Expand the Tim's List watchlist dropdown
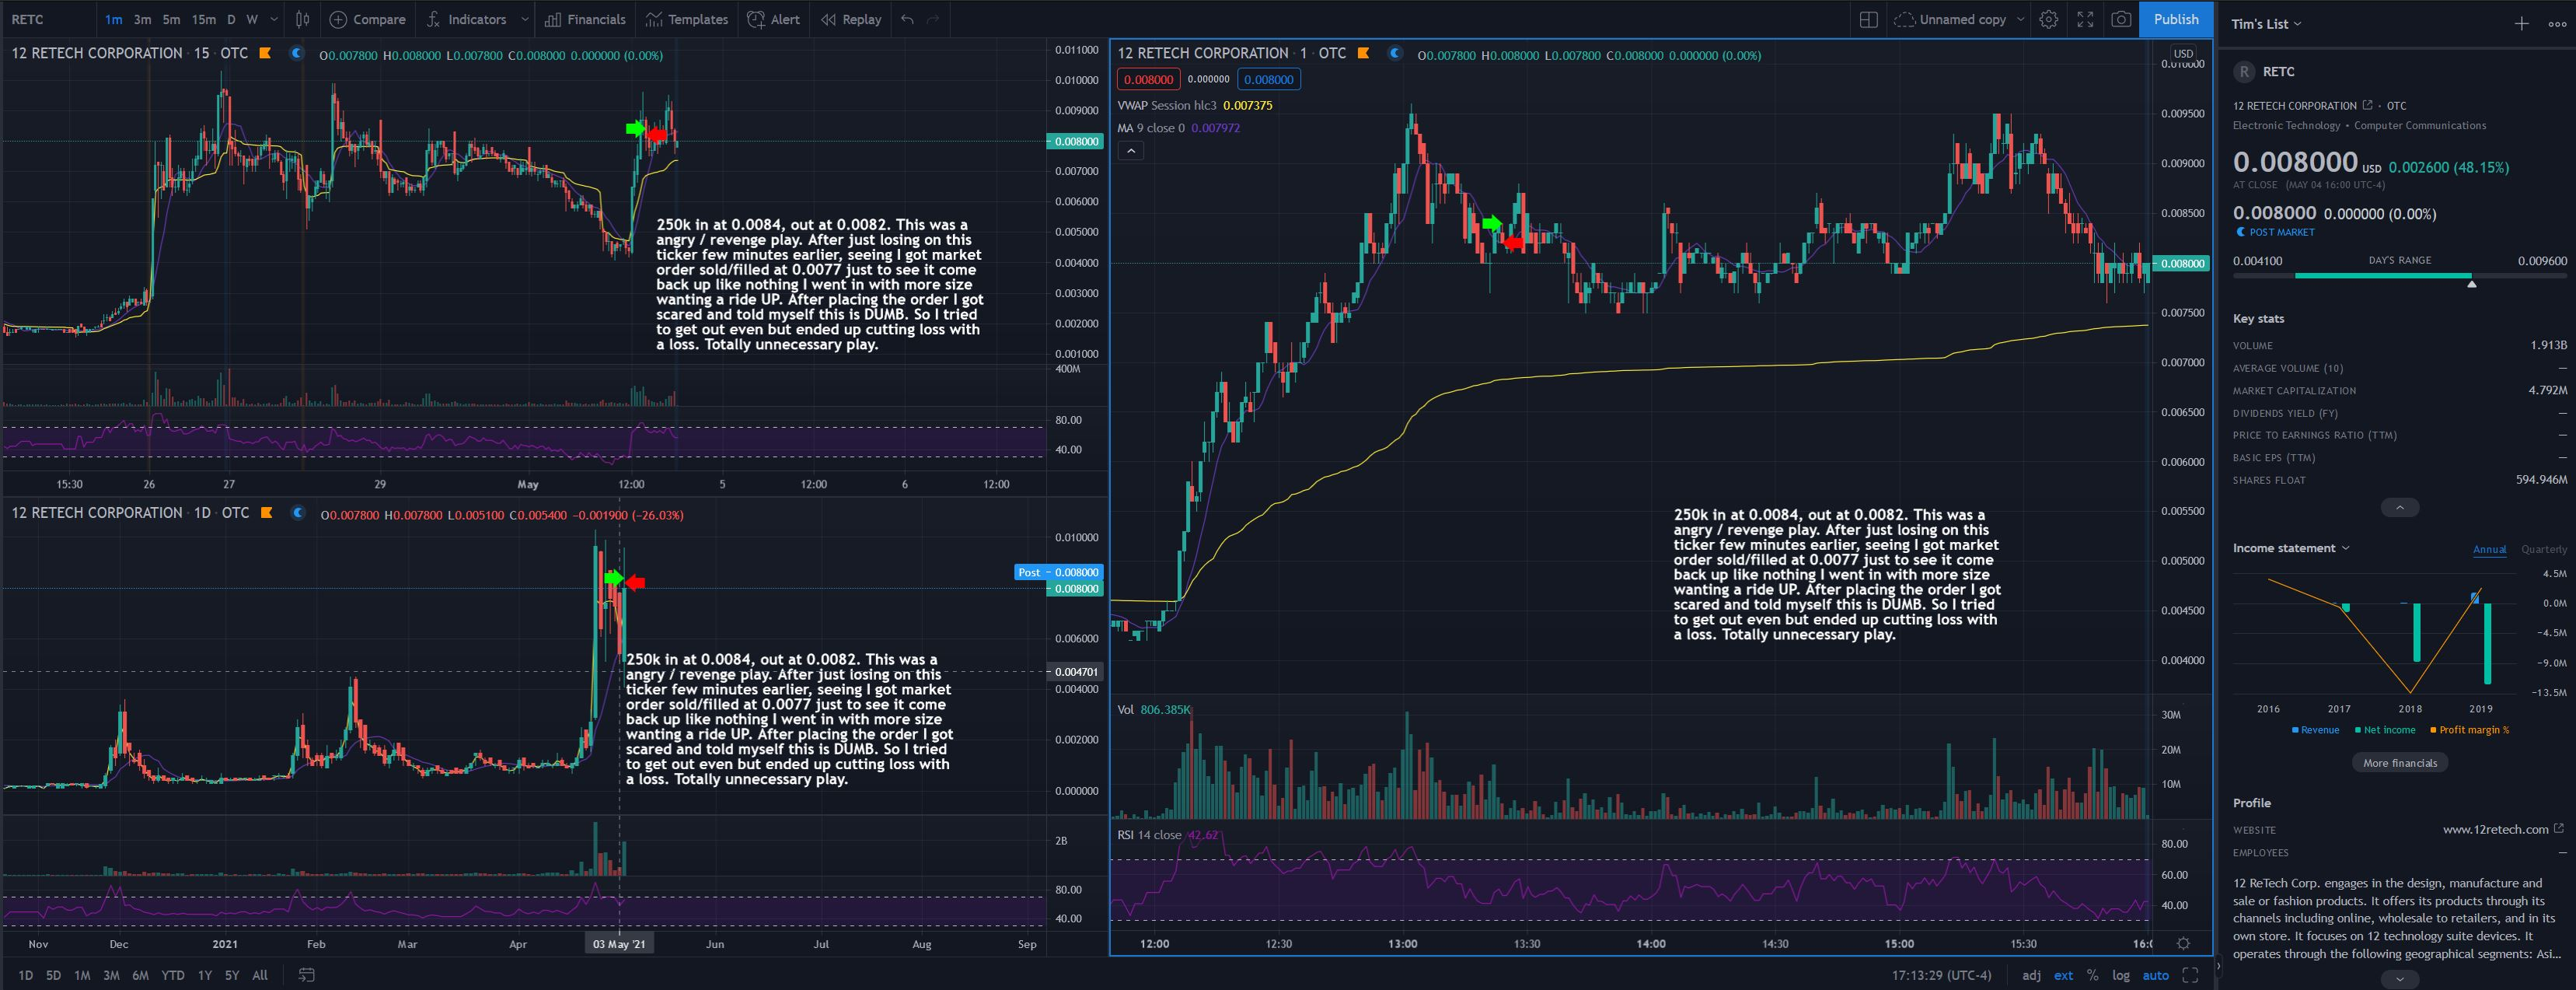The height and width of the screenshot is (990, 2576). (x=2266, y=24)
